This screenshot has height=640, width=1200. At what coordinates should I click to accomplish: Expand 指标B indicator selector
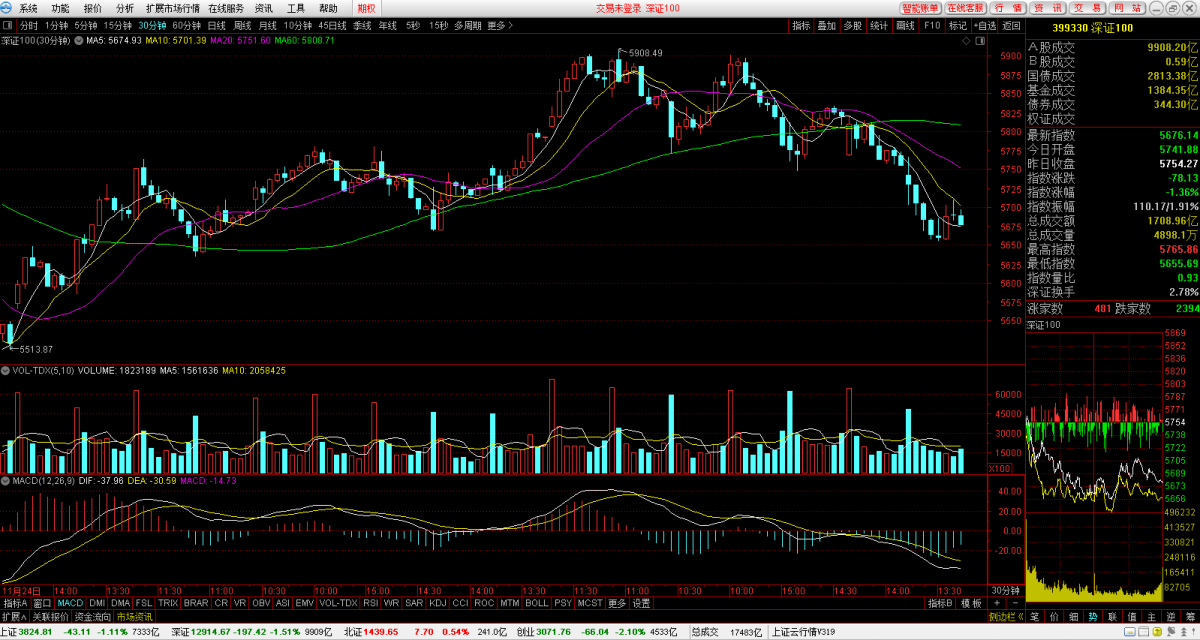pos(940,604)
